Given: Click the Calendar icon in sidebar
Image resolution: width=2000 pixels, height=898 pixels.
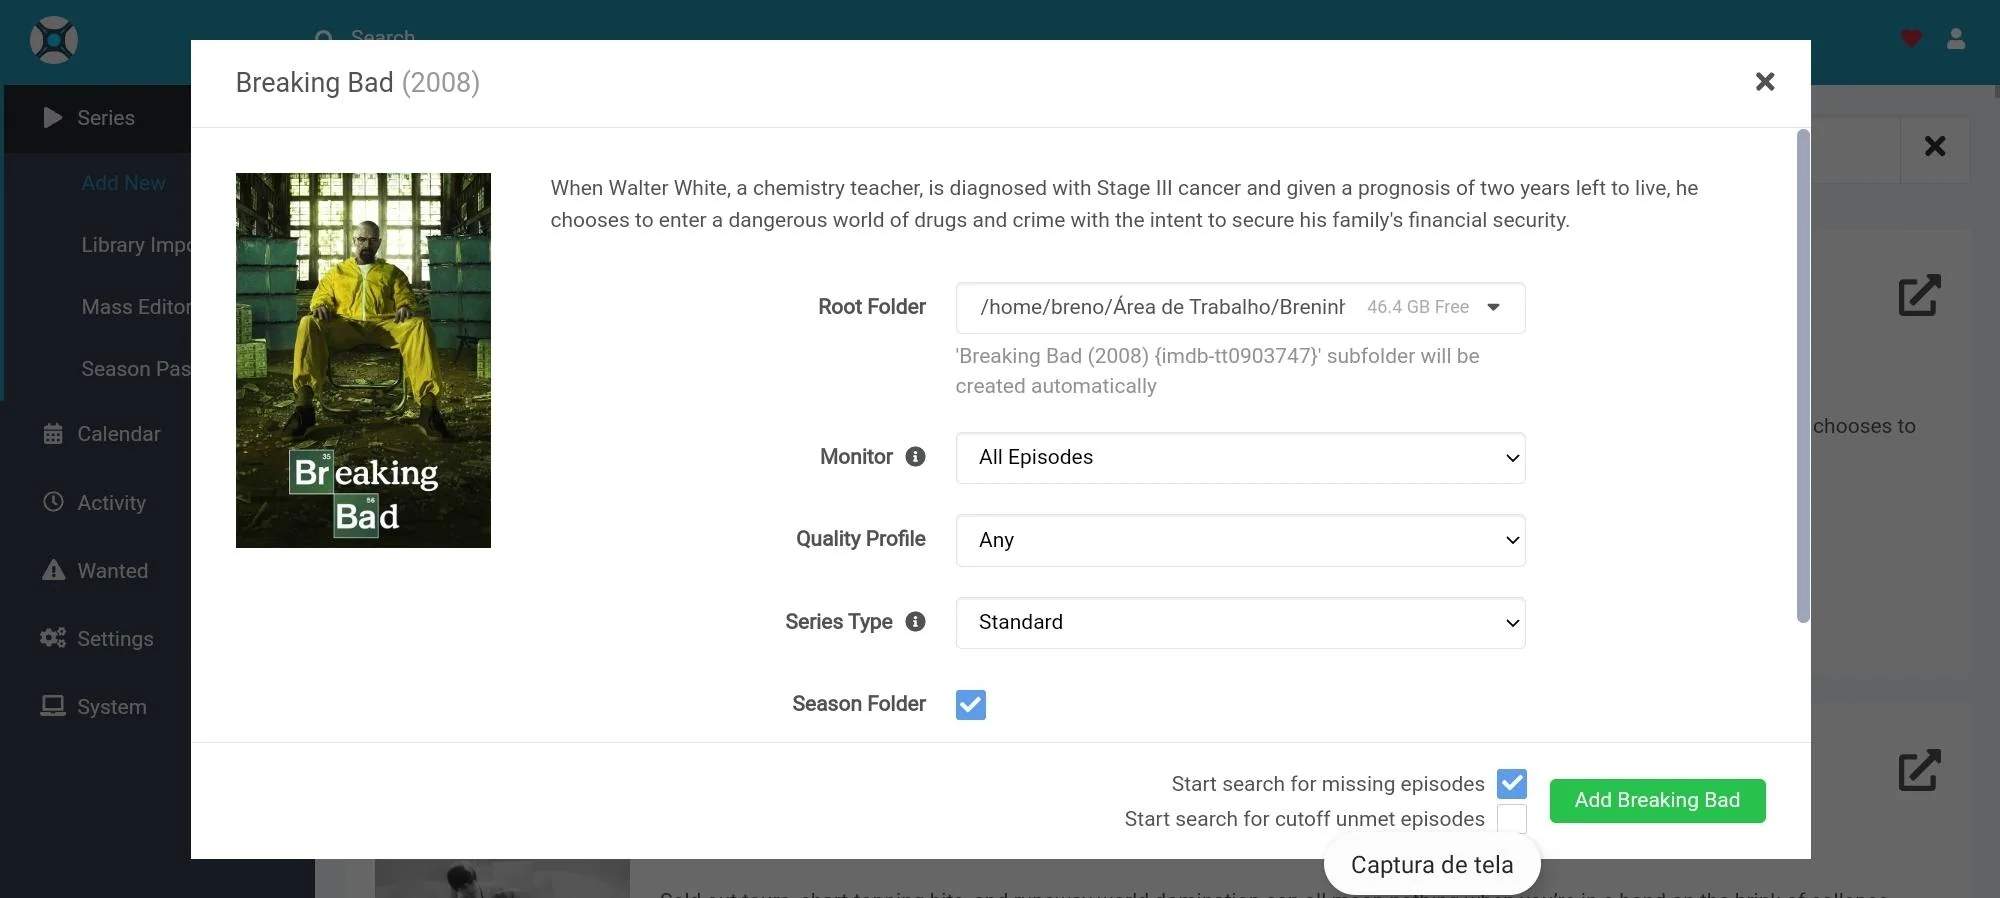Looking at the screenshot, I should point(53,434).
